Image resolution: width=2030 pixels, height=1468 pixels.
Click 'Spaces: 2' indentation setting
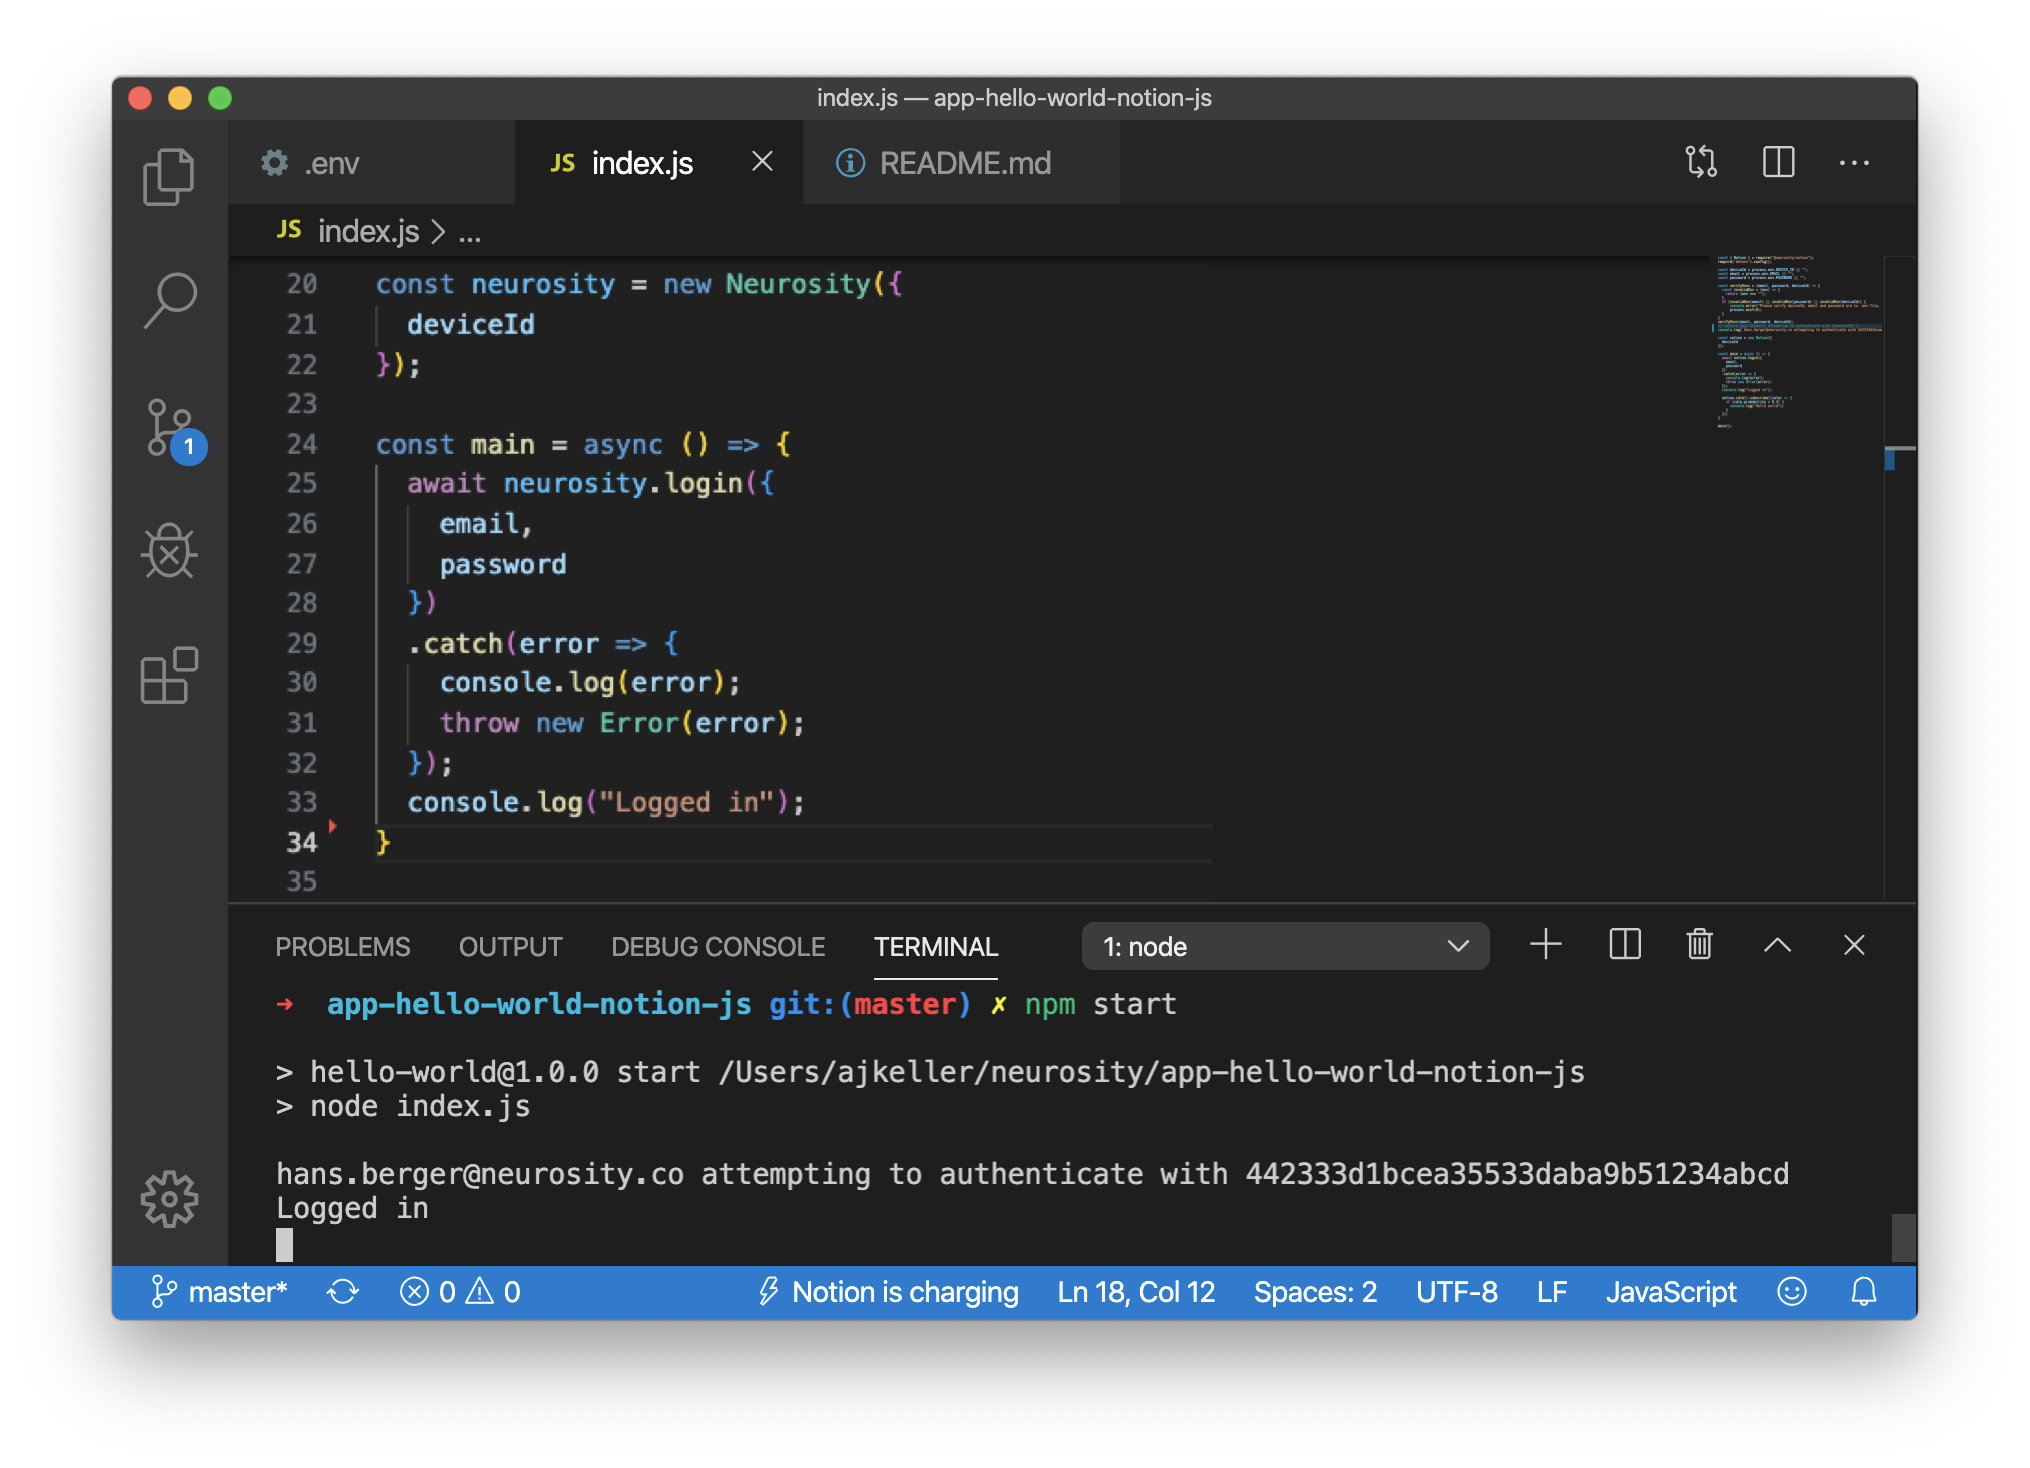pos(1315,1292)
